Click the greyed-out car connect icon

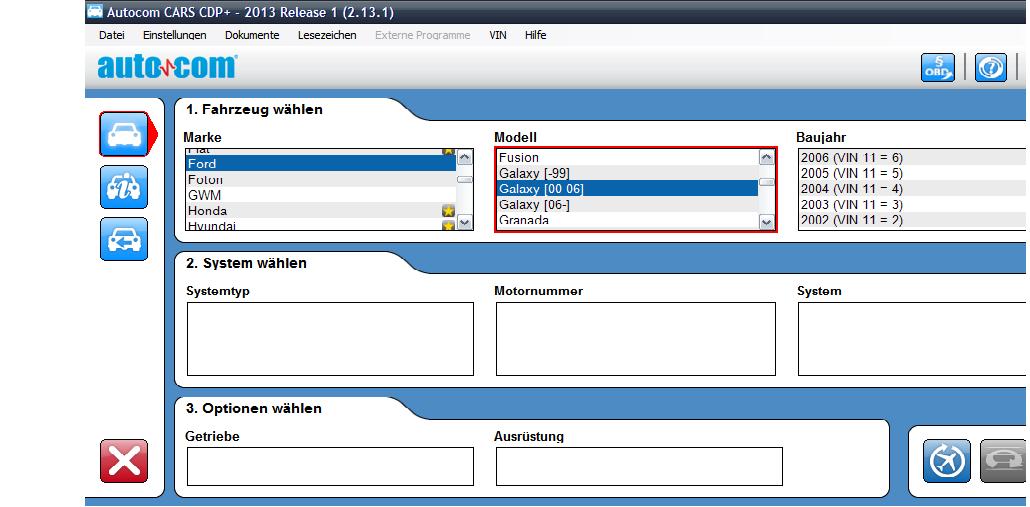point(1003,461)
